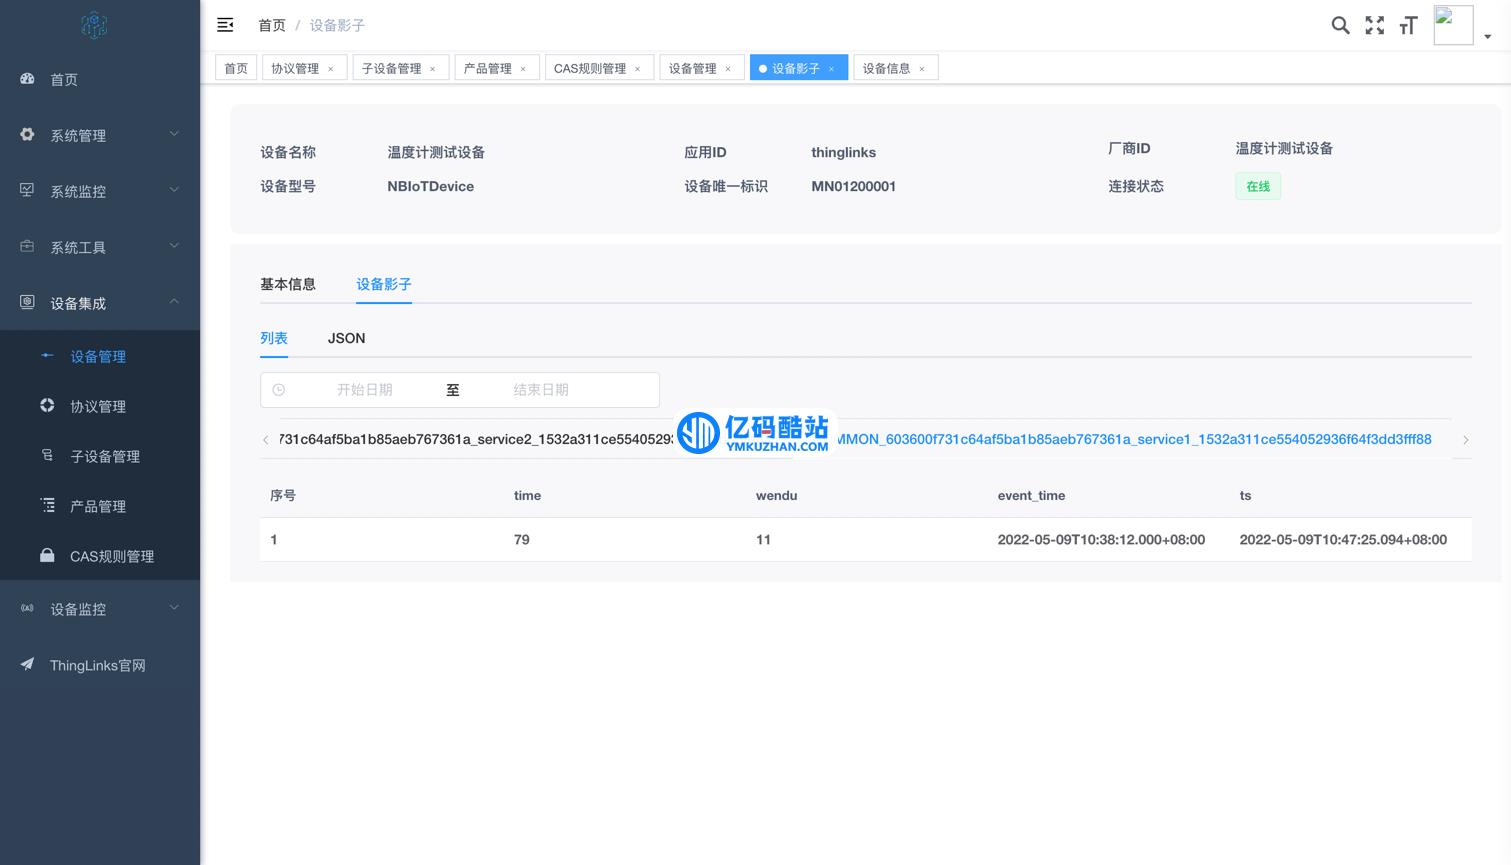Screen dimensions: 1511x865
Task: Click the wendu column header
Action: point(776,495)
